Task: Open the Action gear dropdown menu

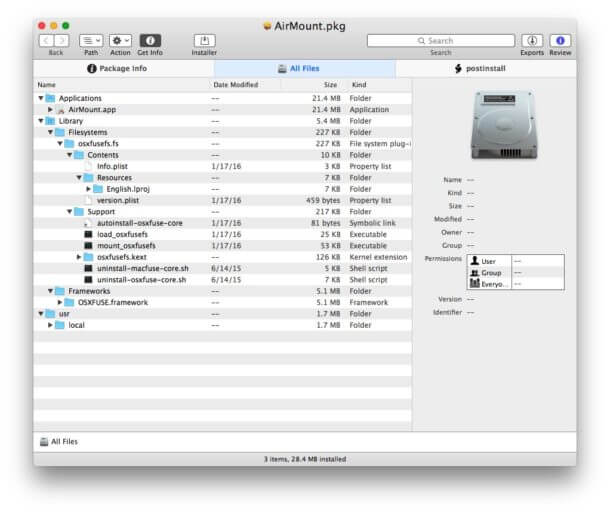Action: pos(120,41)
